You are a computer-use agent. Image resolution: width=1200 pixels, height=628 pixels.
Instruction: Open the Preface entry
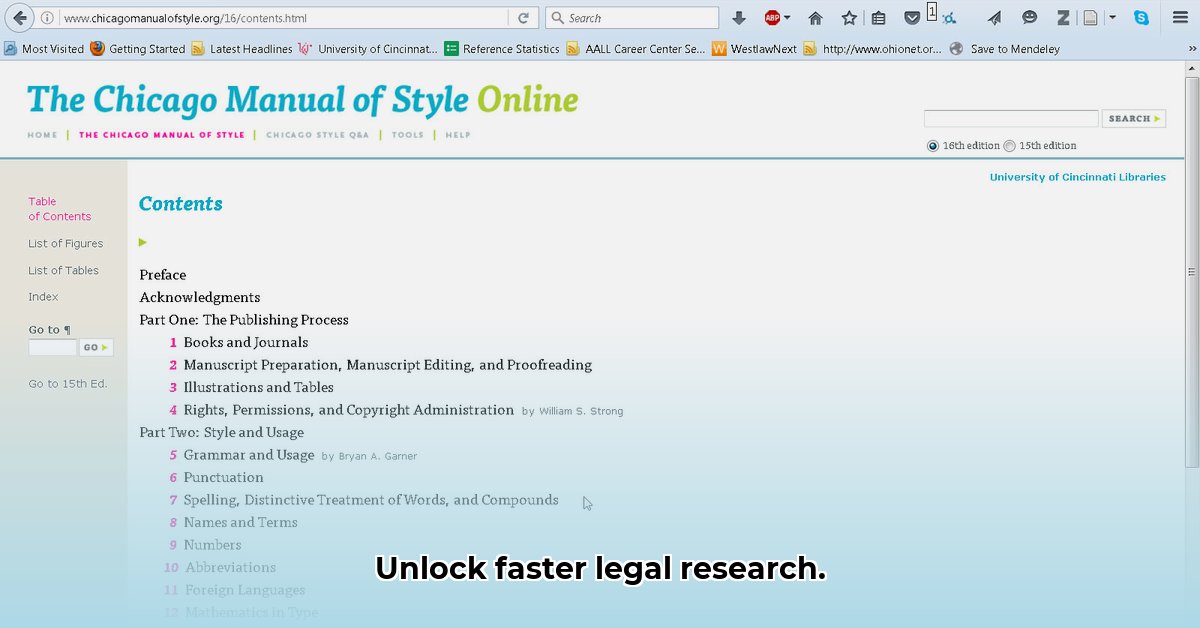163,275
